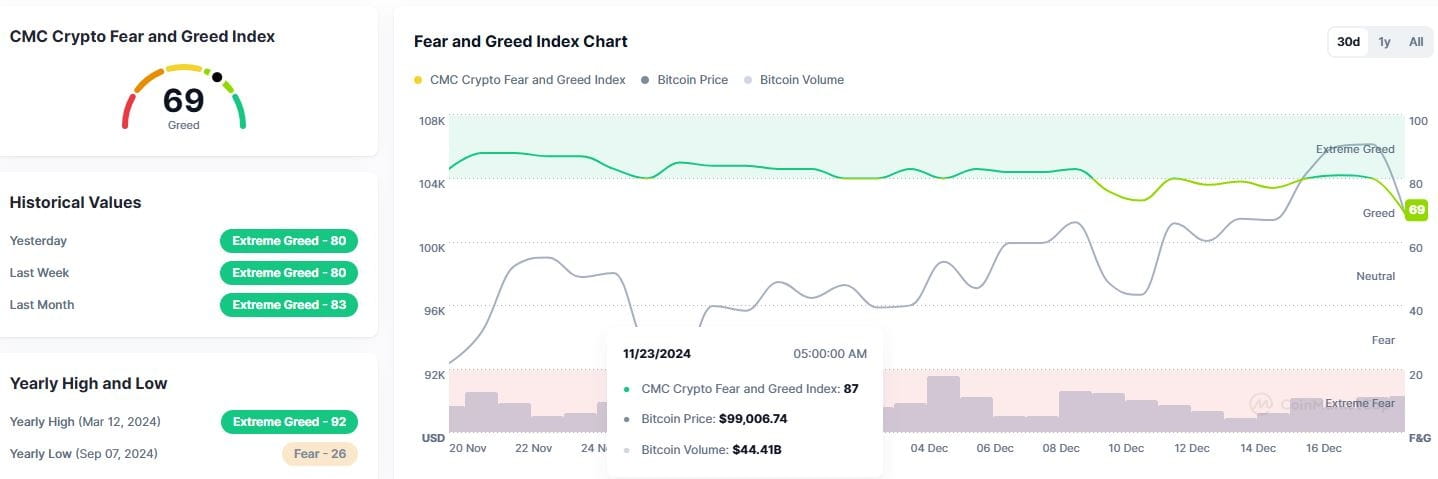
Task: Switch chart range to 30d
Action: click(x=1348, y=42)
